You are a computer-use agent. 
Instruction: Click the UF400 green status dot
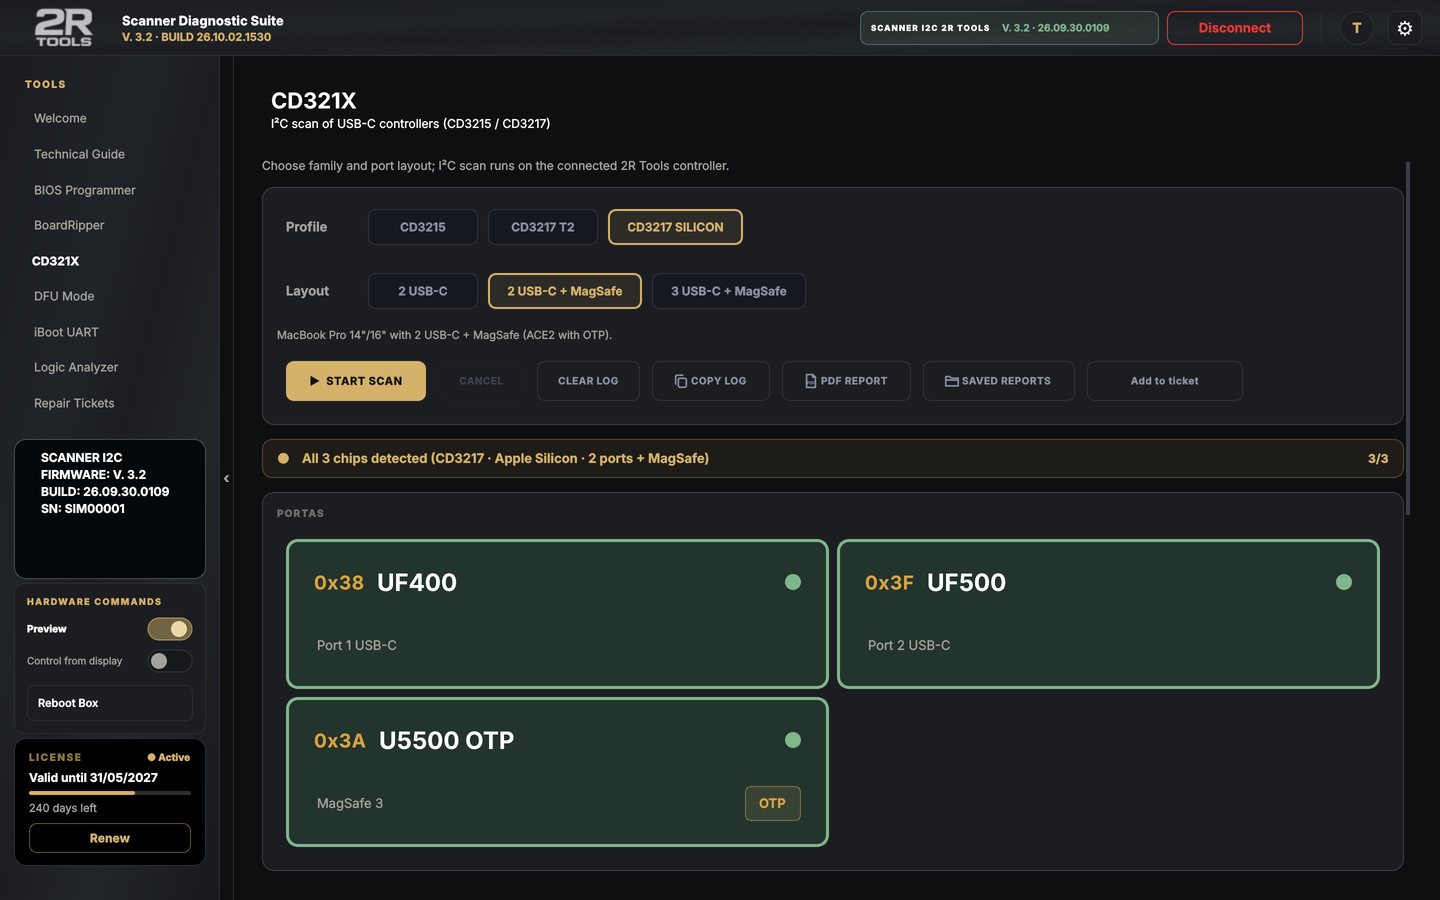(793, 582)
